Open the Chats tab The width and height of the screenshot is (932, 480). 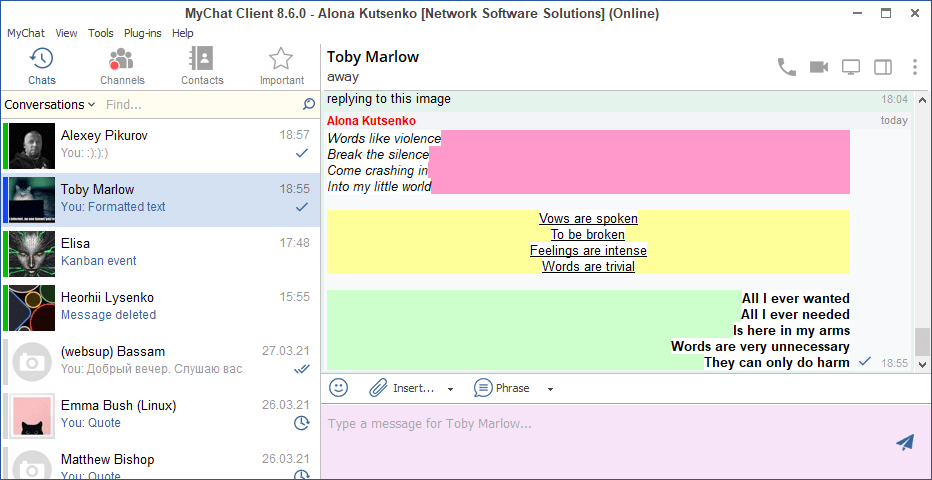click(x=42, y=67)
